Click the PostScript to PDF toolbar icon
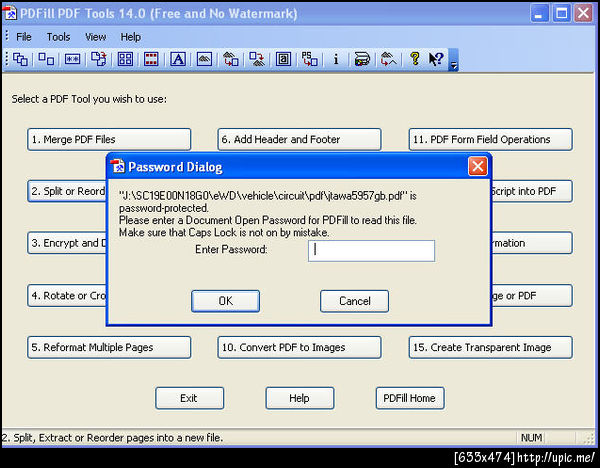This screenshot has width=600, height=468. (x=310, y=59)
